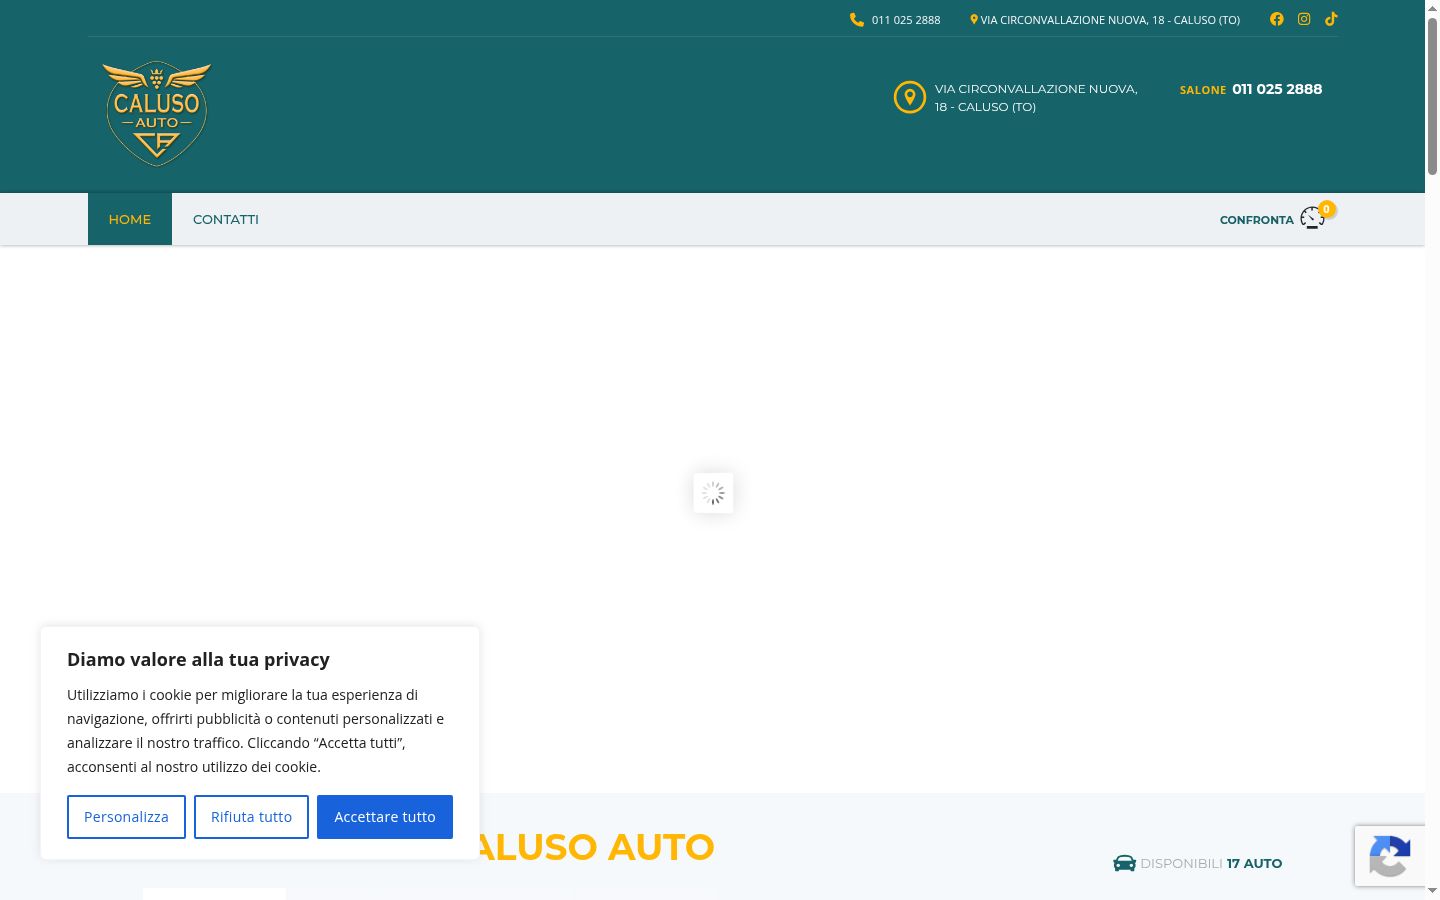
Task: Click the phone handset icon in top bar
Action: [x=857, y=20]
